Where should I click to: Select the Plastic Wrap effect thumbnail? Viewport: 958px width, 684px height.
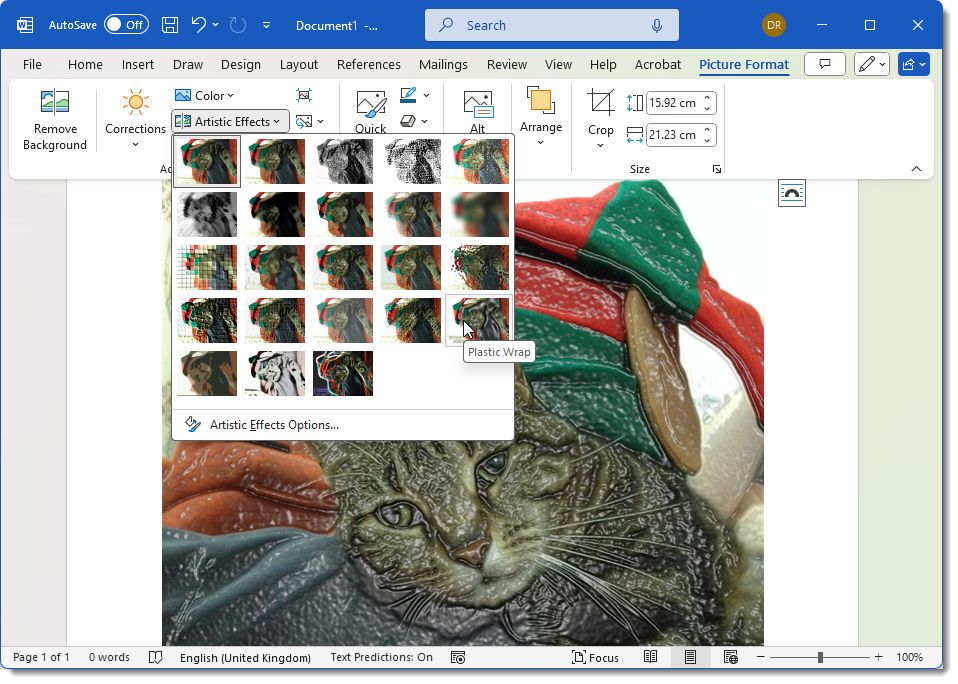[478, 319]
